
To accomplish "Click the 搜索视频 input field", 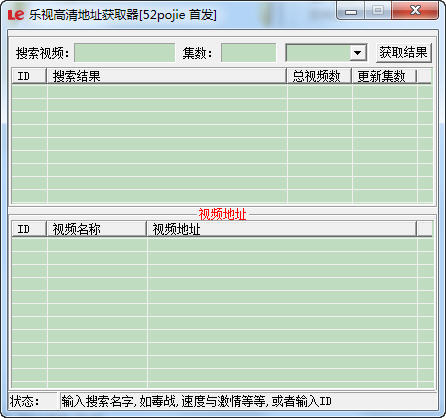I will pyautogui.click(x=125, y=53).
